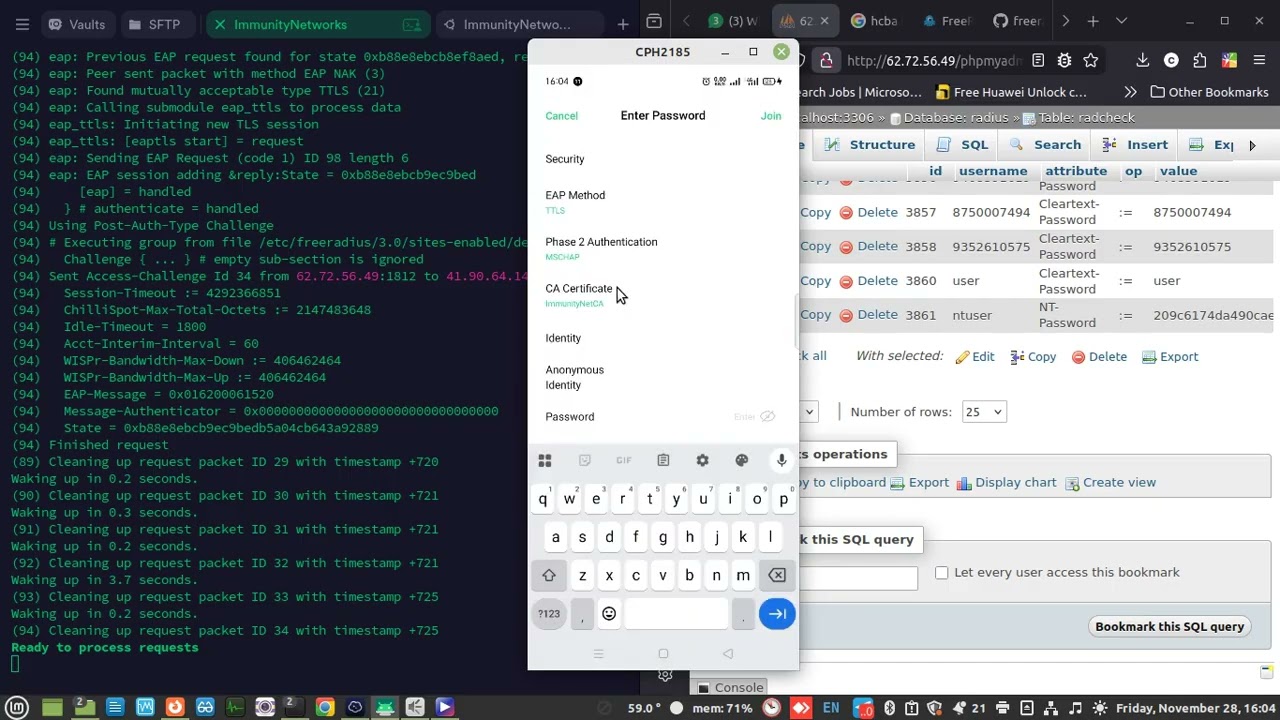Tap emoji key on phone keyboard
The width and height of the screenshot is (1280, 720).
coord(609,613)
